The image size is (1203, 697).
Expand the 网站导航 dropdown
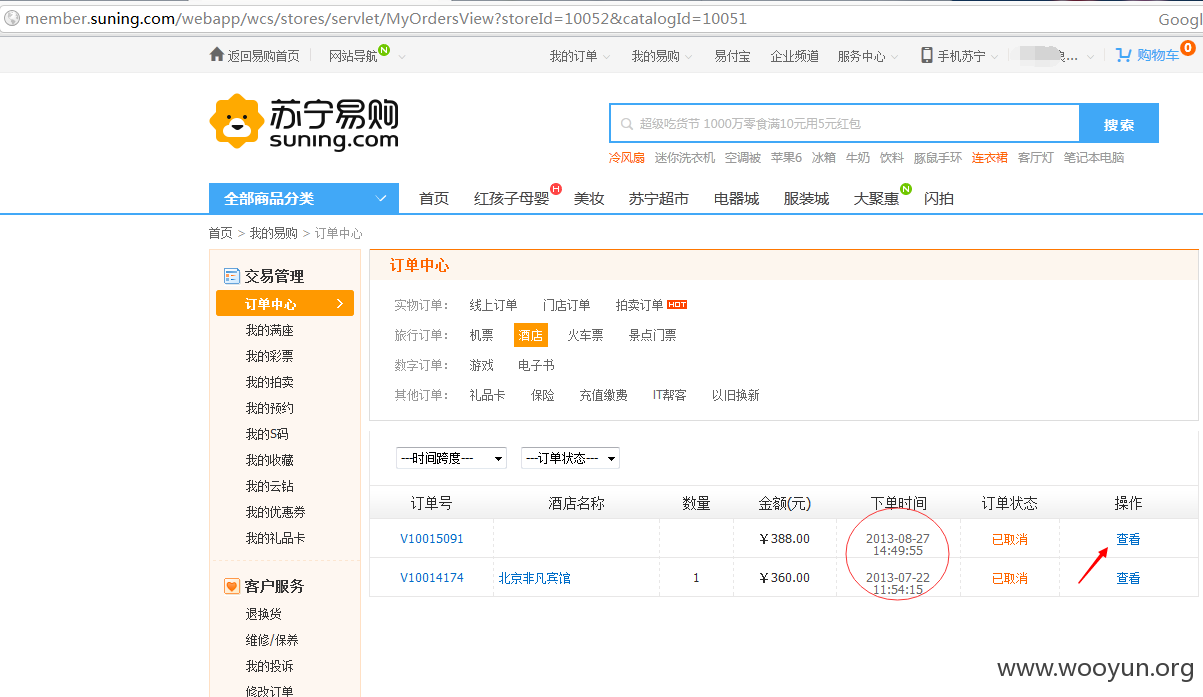point(403,57)
